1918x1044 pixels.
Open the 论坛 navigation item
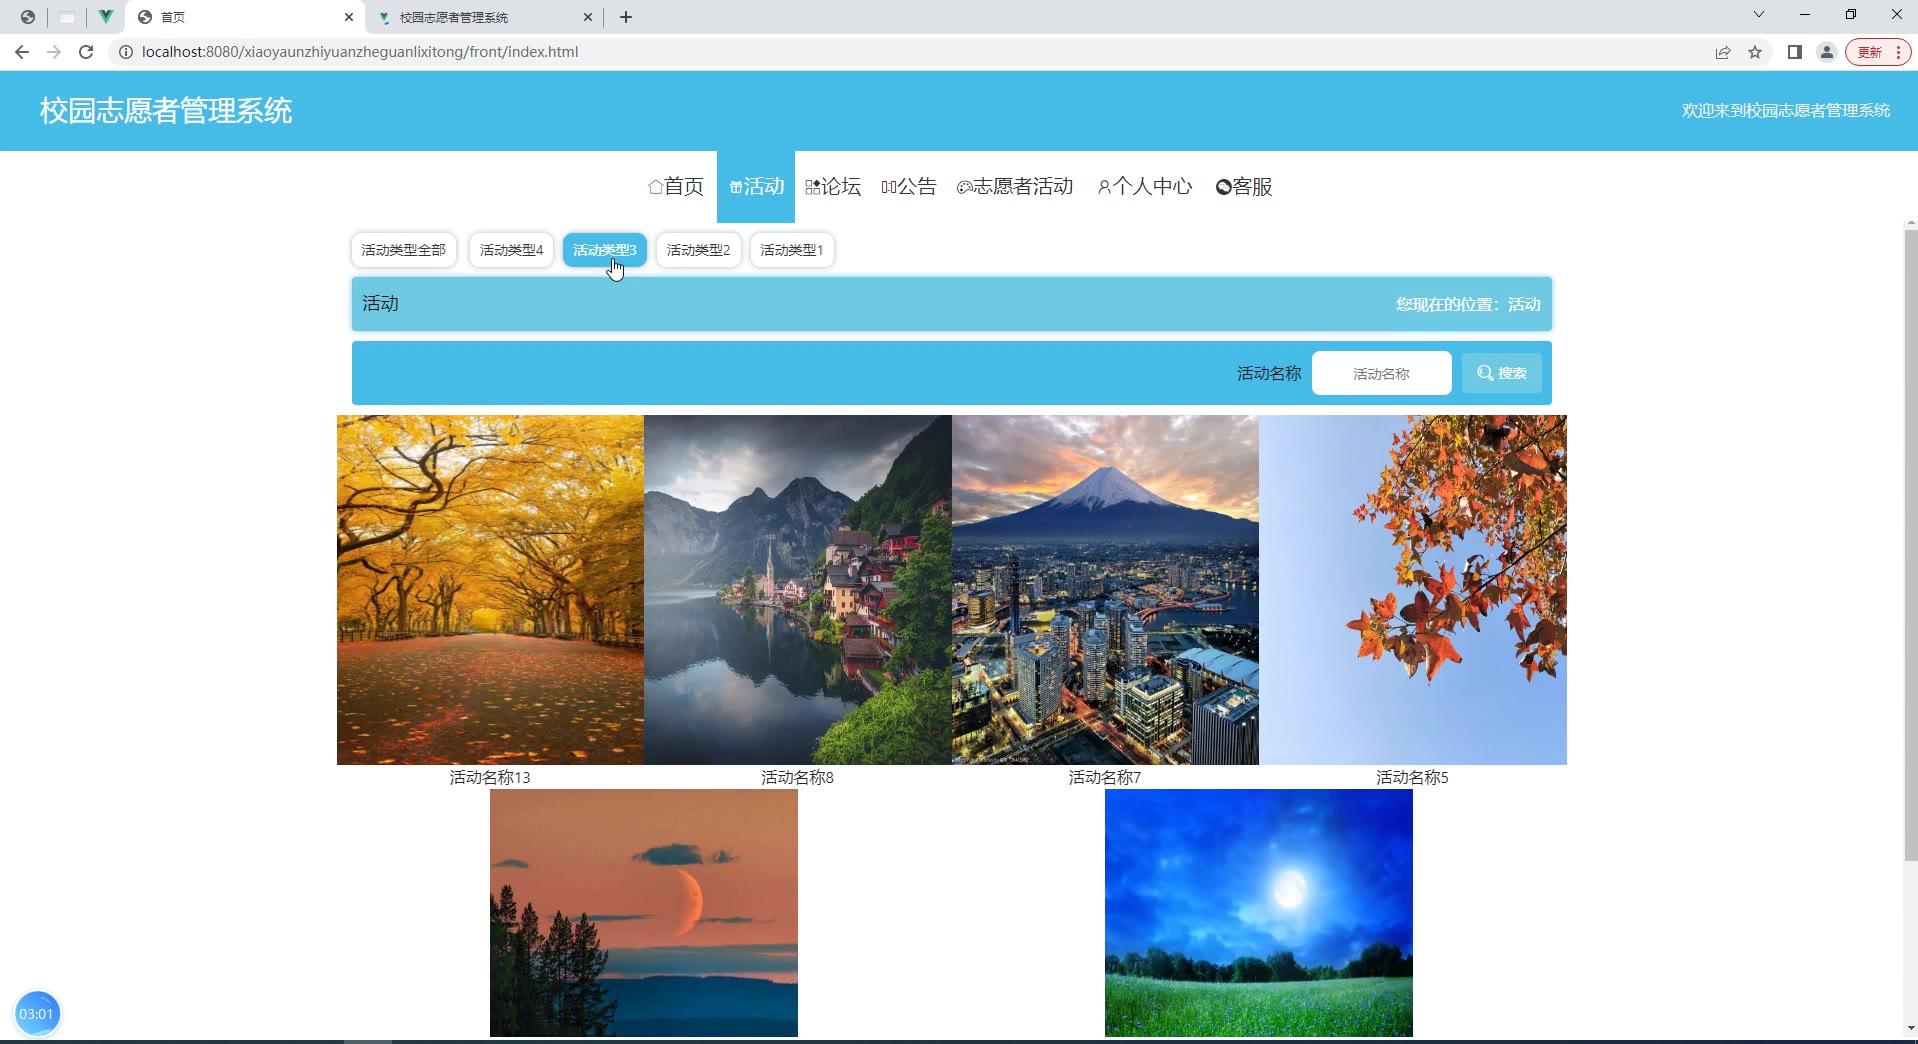point(833,187)
